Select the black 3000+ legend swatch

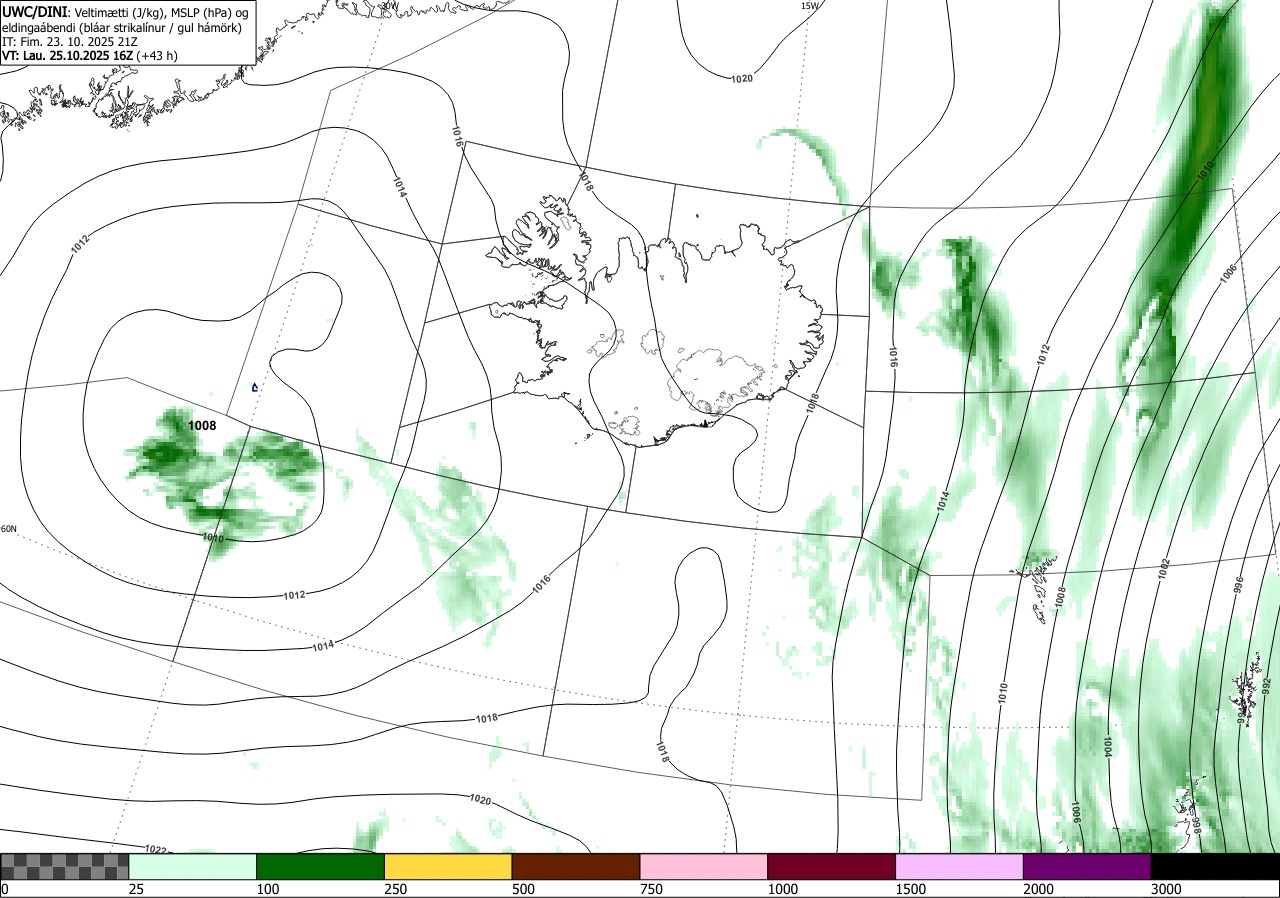click(x=1215, y=866)
